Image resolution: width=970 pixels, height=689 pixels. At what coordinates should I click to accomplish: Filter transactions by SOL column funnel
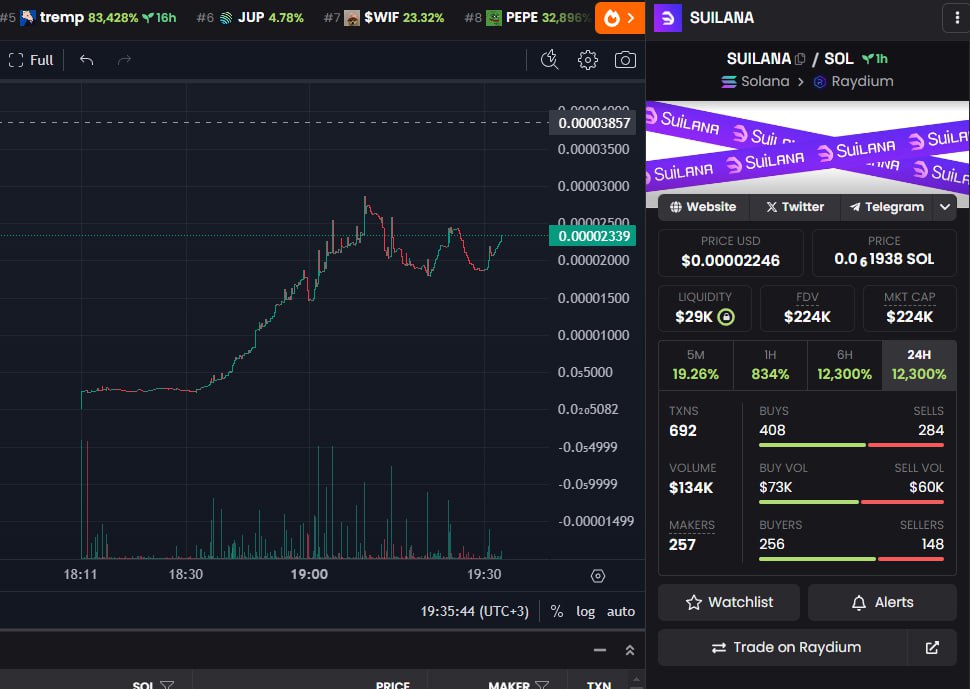point(167,685)
